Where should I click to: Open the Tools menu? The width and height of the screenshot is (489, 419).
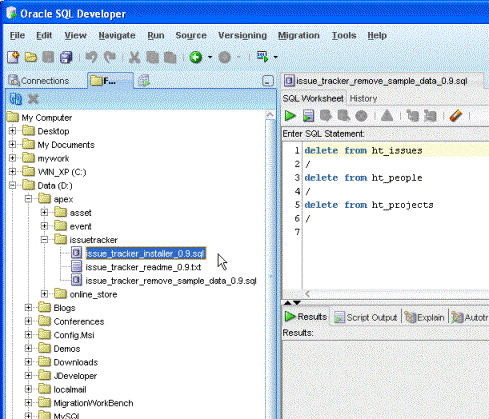(344, 35)
